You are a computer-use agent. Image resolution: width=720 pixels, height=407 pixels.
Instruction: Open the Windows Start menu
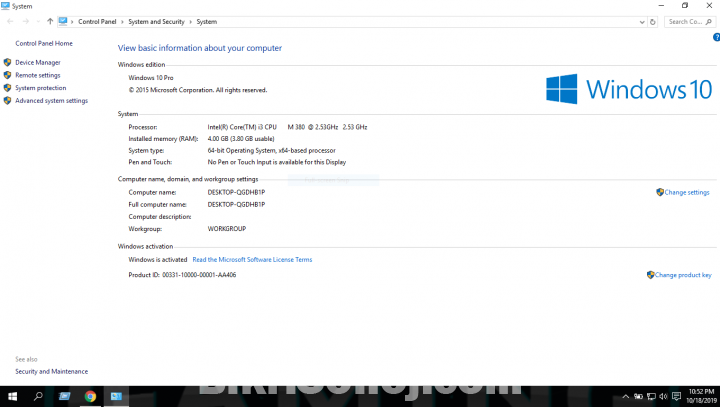[x=13, y=396]
